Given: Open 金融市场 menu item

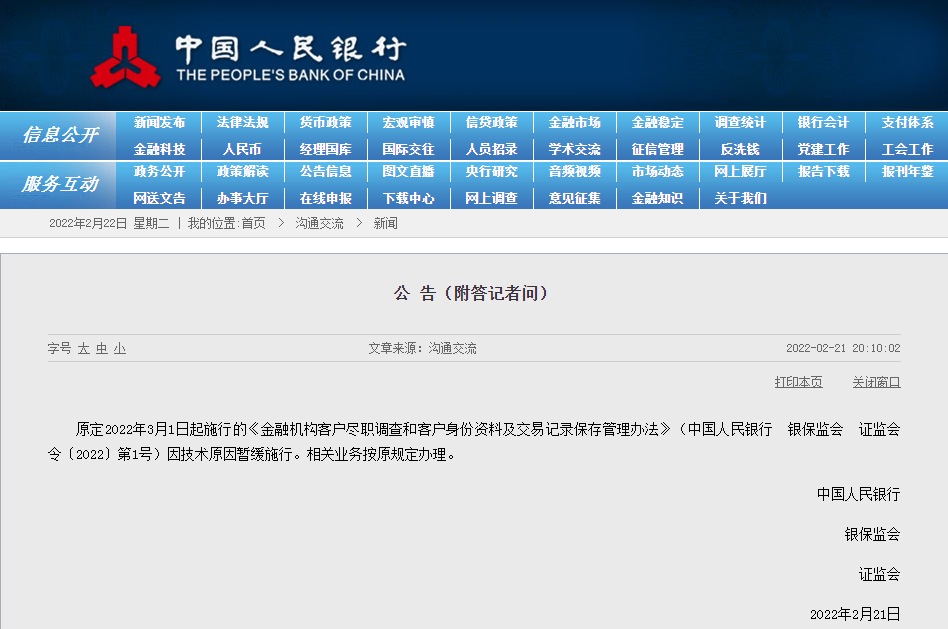Looking at the screenshot, I should [574, 123].
